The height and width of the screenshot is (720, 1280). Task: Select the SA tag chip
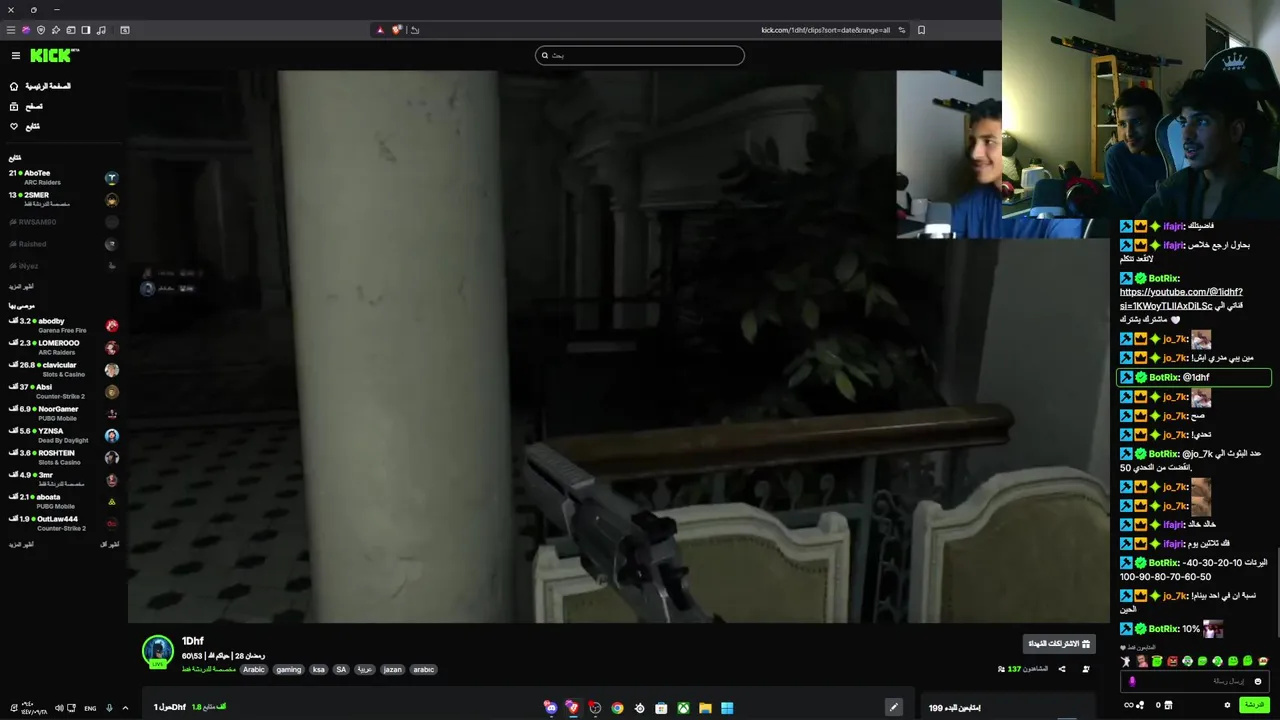pyautogui.click(x=341, y=670)
